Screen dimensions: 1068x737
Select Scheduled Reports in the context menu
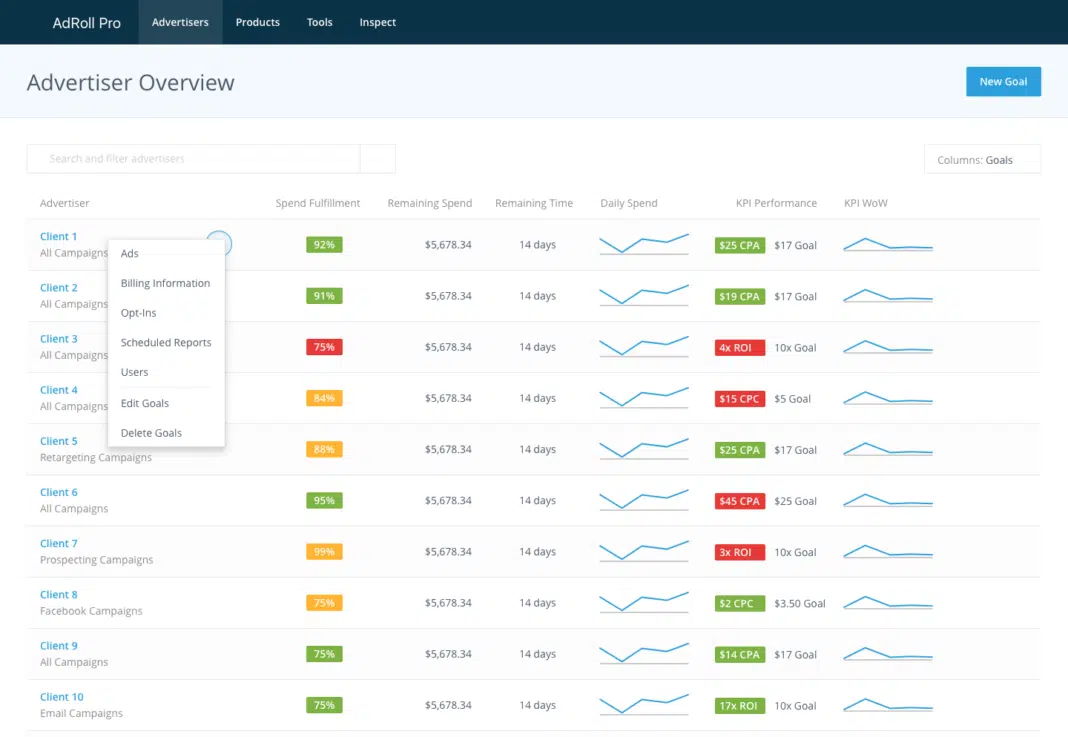[166, 343]
